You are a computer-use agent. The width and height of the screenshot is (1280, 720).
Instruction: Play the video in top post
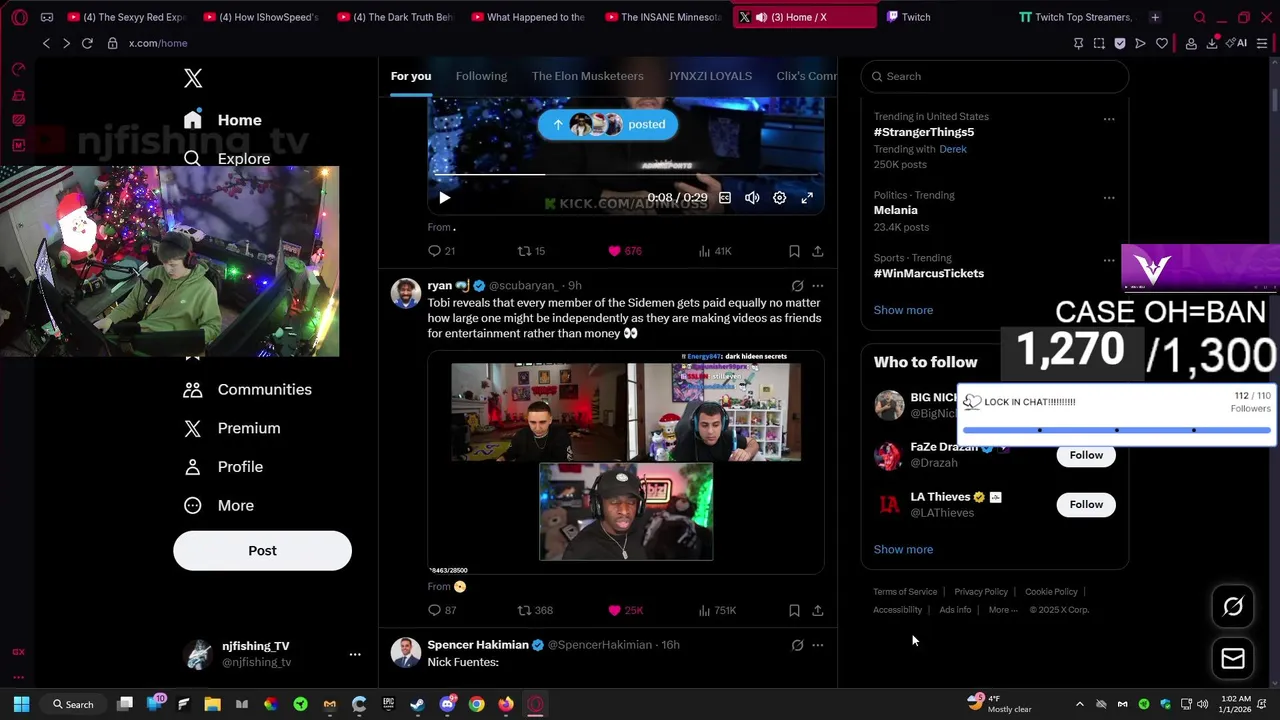pos(445,198)
